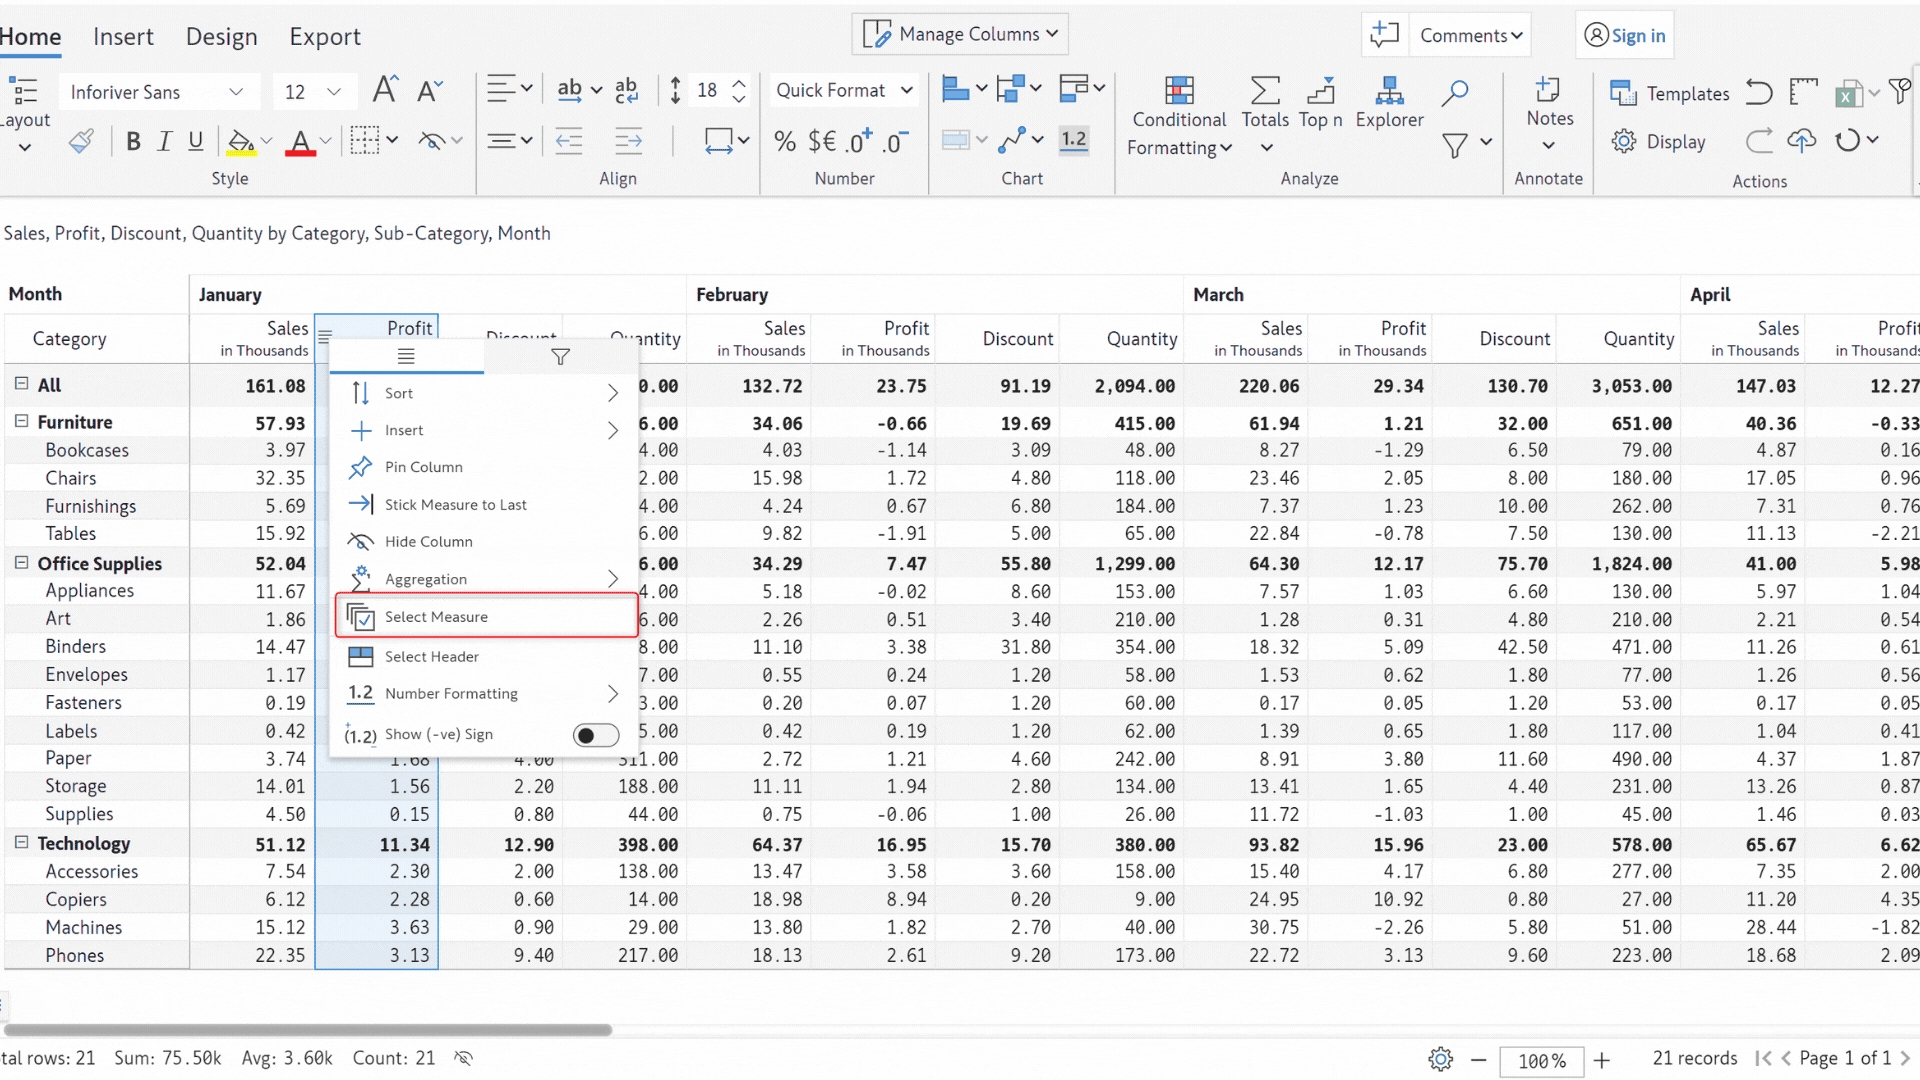Collapse the Furniture category row
The image size is (1920, 1080).
point(21,422)
